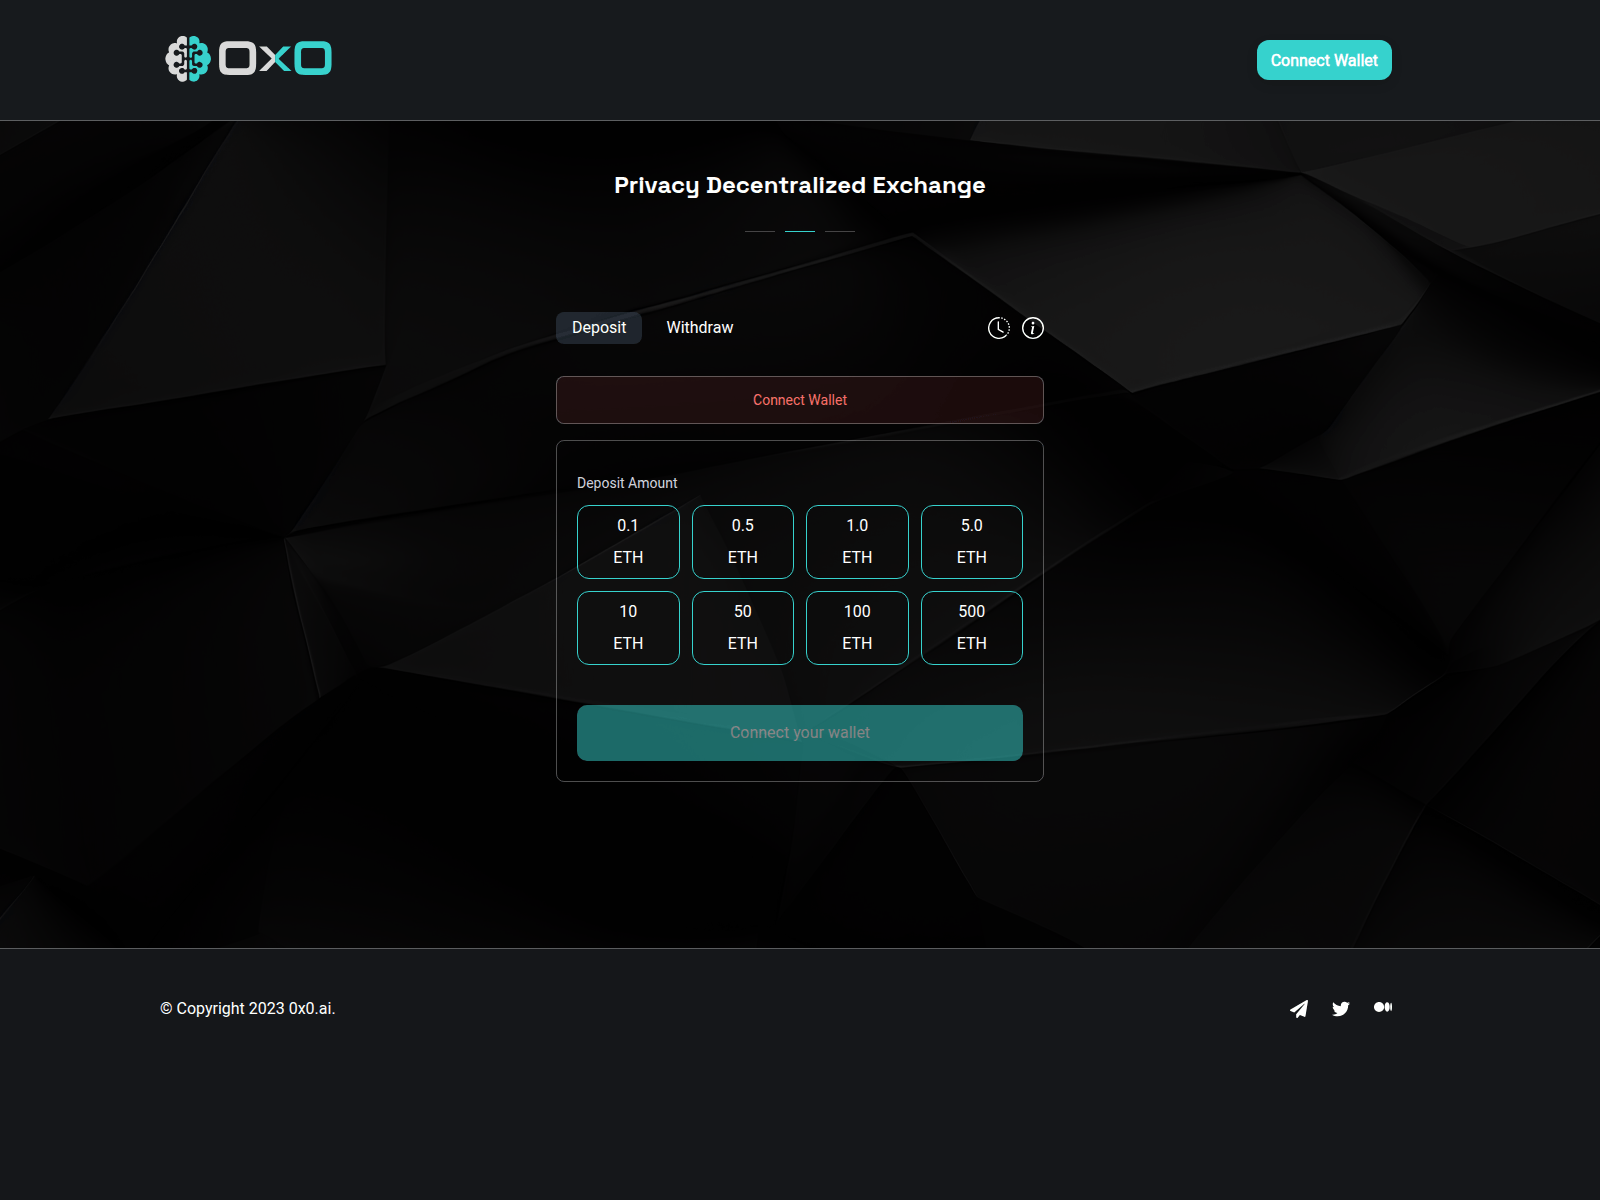Select the Deposit tab
The width and height of the screenshot is (1600, 1200).
(x=598, y=327)
